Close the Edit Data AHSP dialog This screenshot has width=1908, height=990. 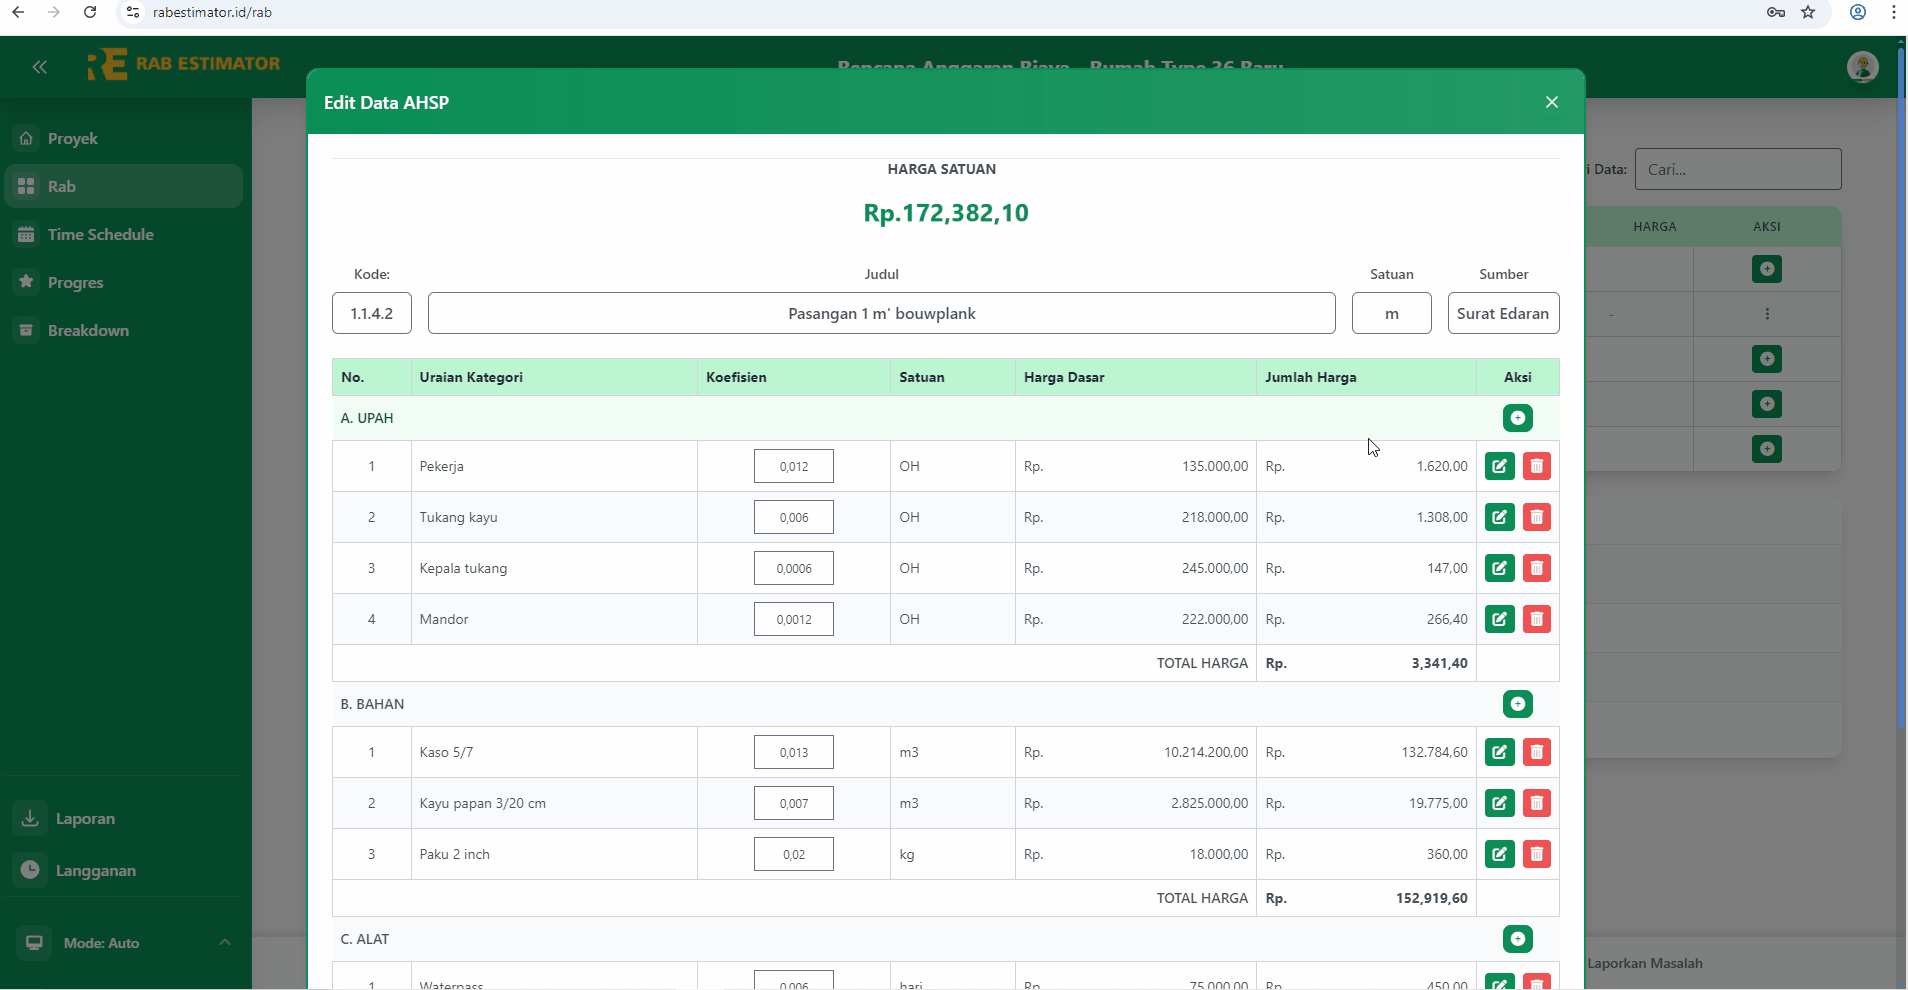point(1551,102)
